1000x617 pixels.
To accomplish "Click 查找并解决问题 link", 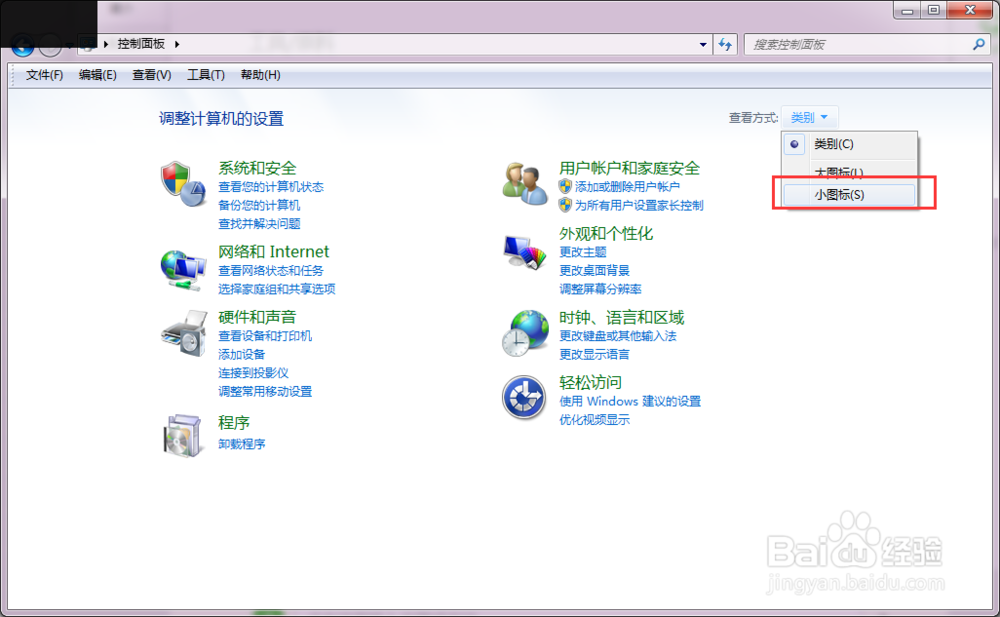I will tap(259, 223).
